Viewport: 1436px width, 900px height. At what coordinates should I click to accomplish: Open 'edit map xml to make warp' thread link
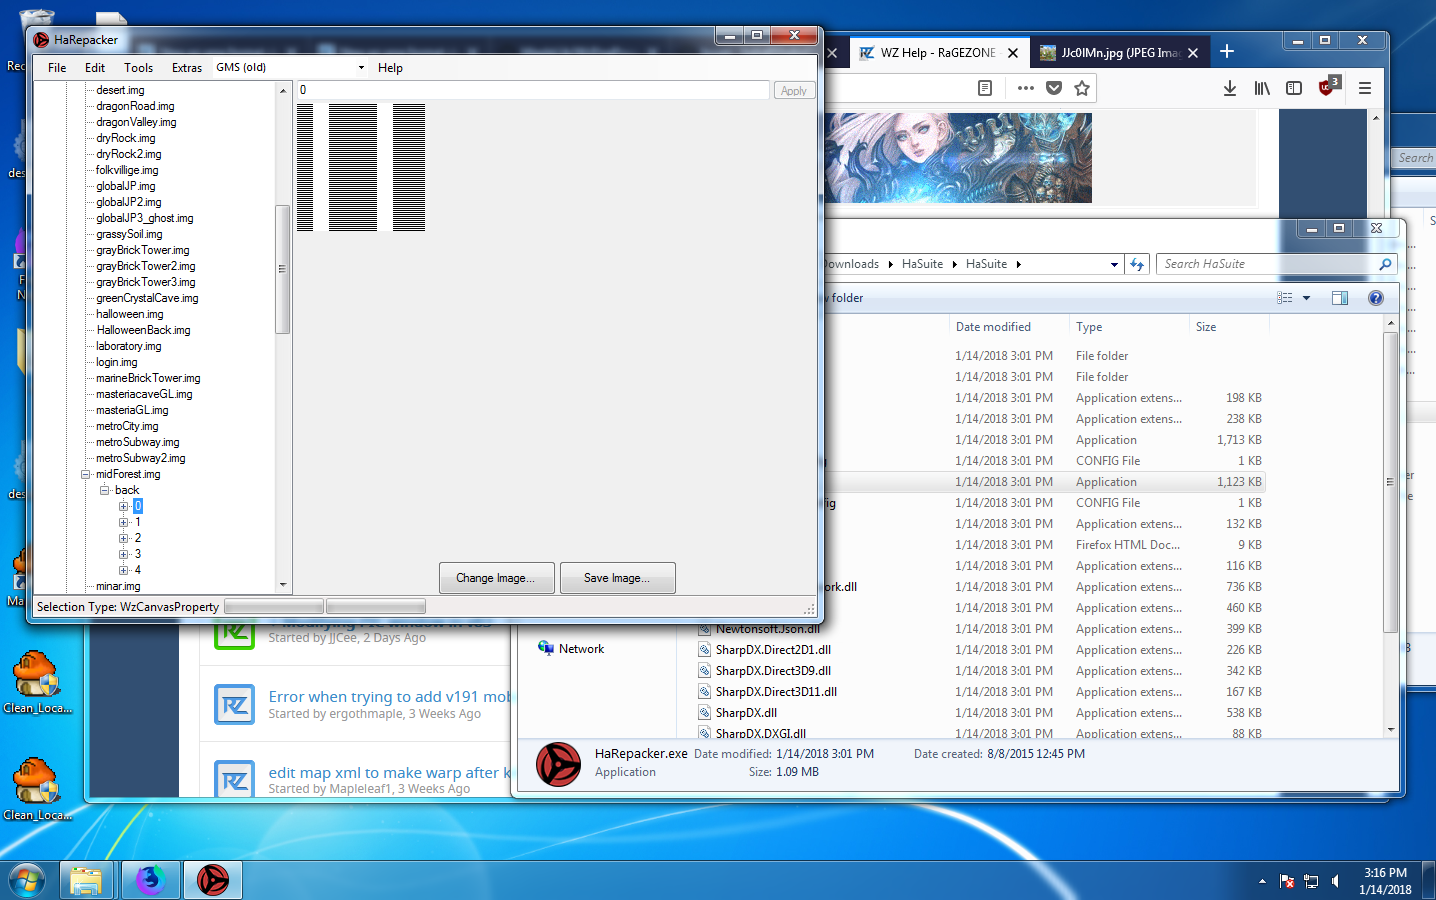(x=390, y=773)
